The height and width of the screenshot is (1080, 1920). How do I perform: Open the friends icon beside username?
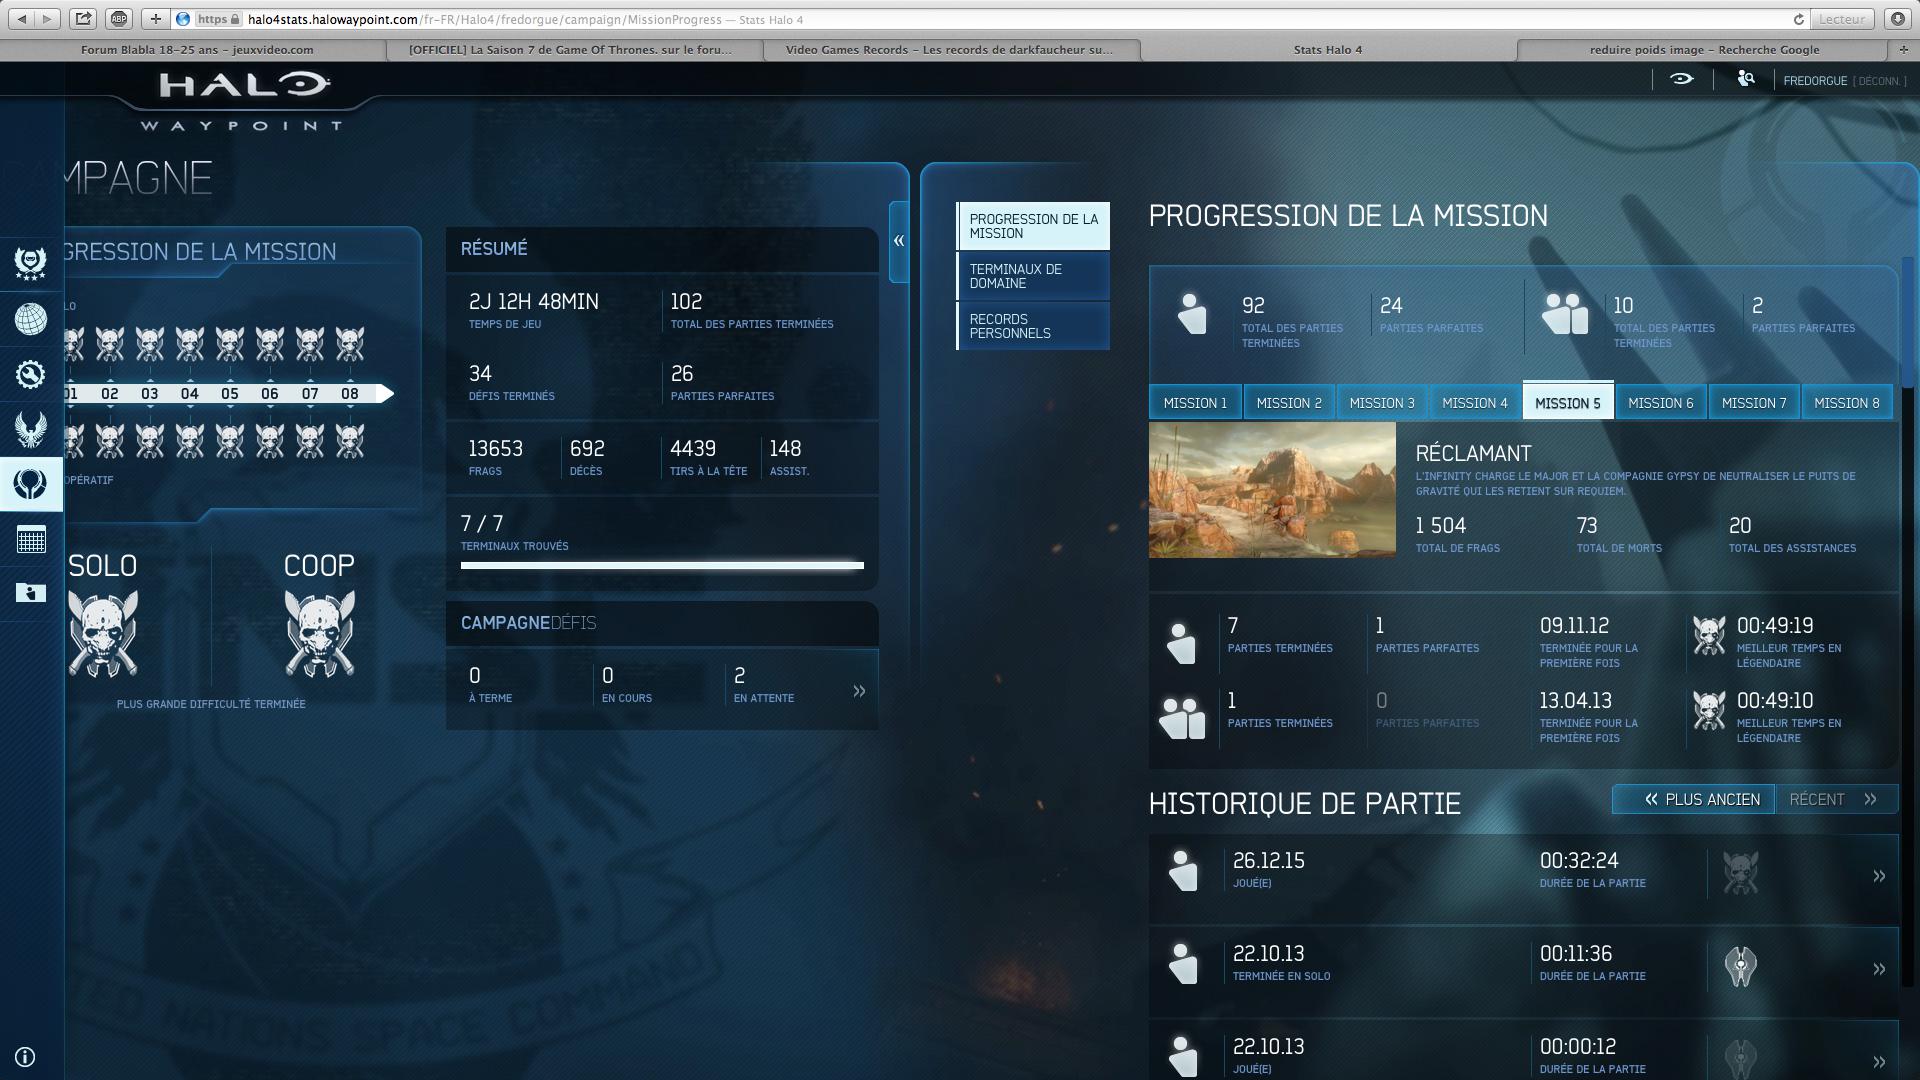(1746, 79)
